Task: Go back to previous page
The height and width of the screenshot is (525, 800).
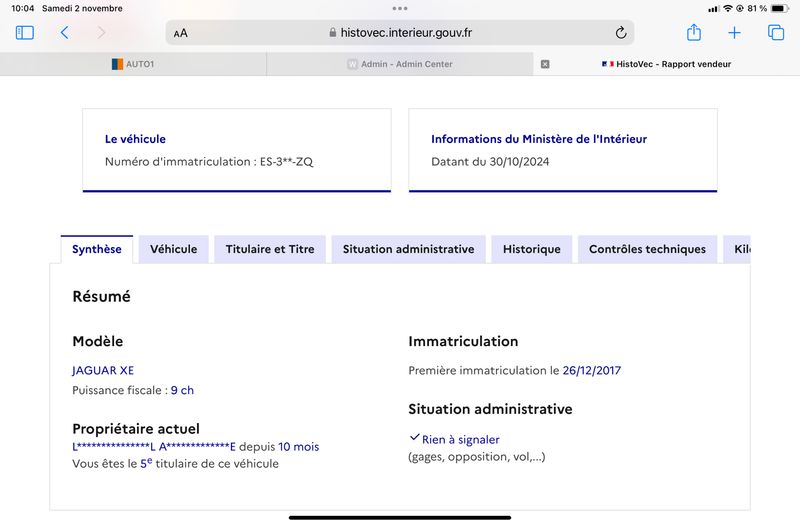Action: 64,33
